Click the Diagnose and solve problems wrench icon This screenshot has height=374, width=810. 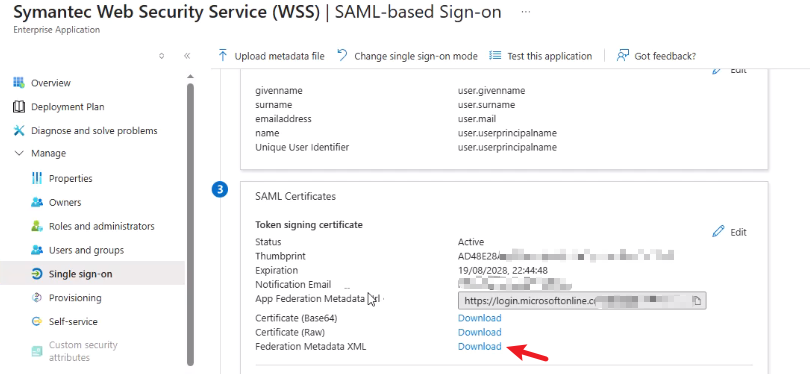click(19, 131)
